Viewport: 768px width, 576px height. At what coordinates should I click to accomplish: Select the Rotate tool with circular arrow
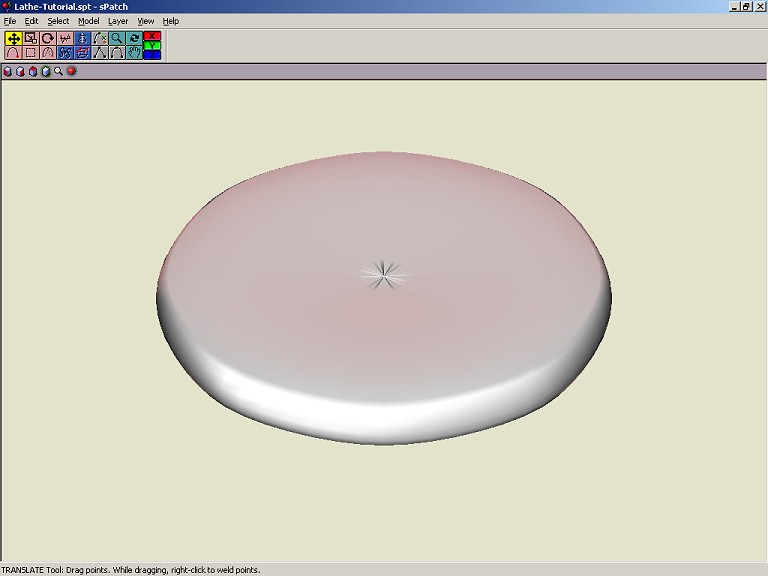tap(48, 38)
